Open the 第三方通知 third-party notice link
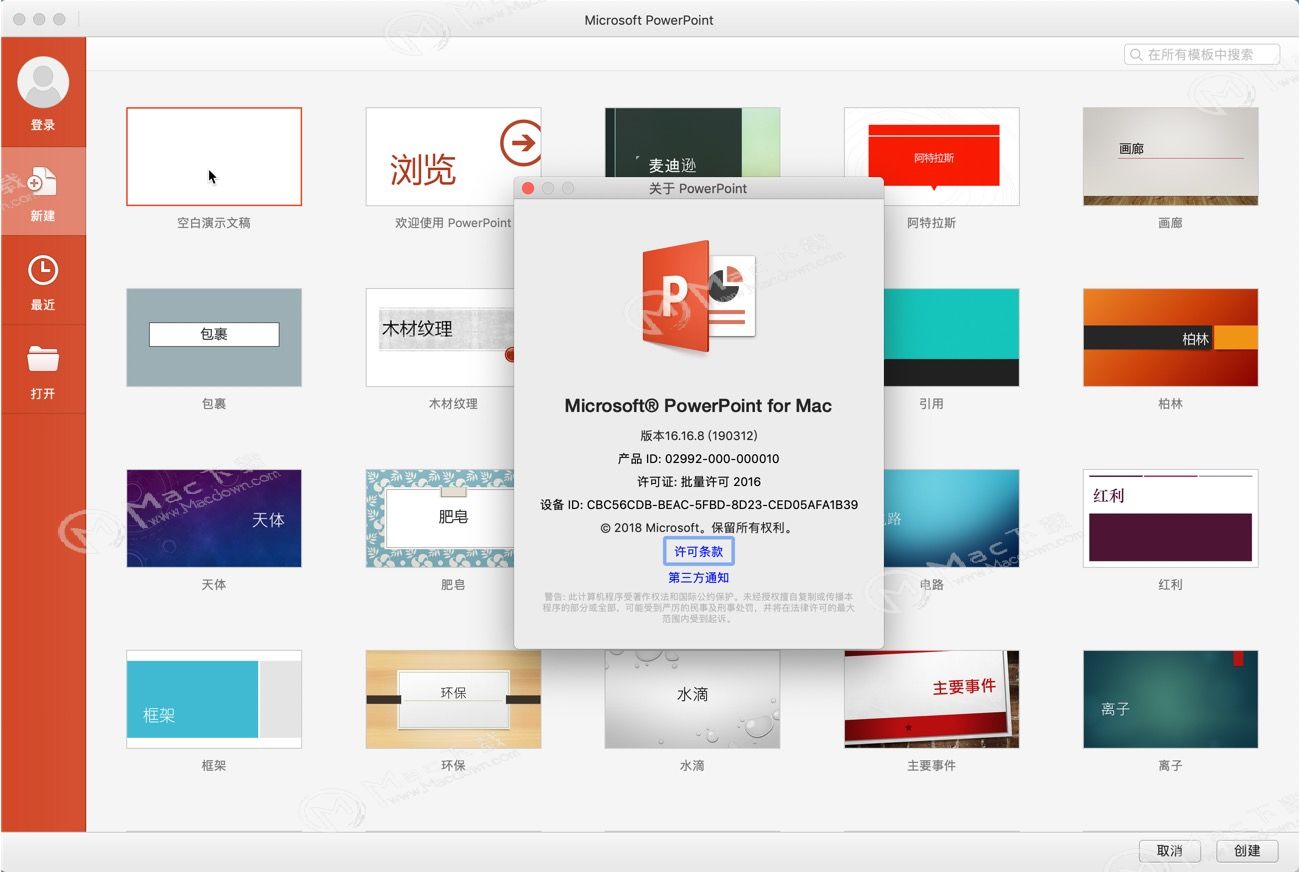 tap(699, 578)
